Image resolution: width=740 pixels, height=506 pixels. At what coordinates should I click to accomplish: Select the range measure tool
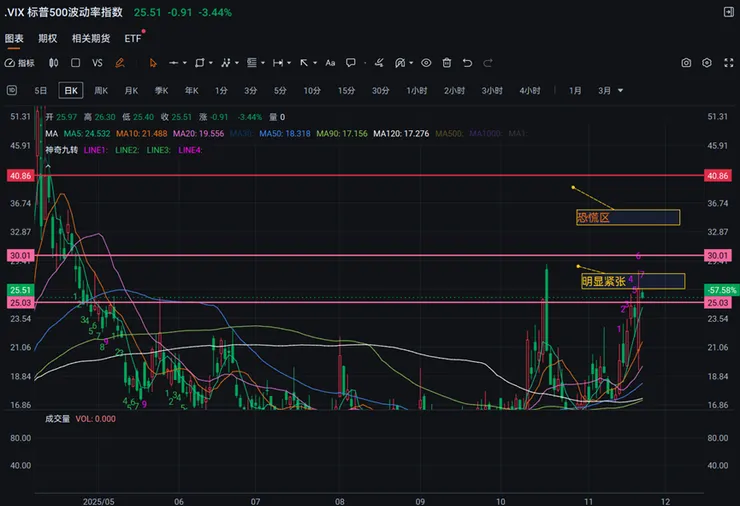(x=278, y=63)
